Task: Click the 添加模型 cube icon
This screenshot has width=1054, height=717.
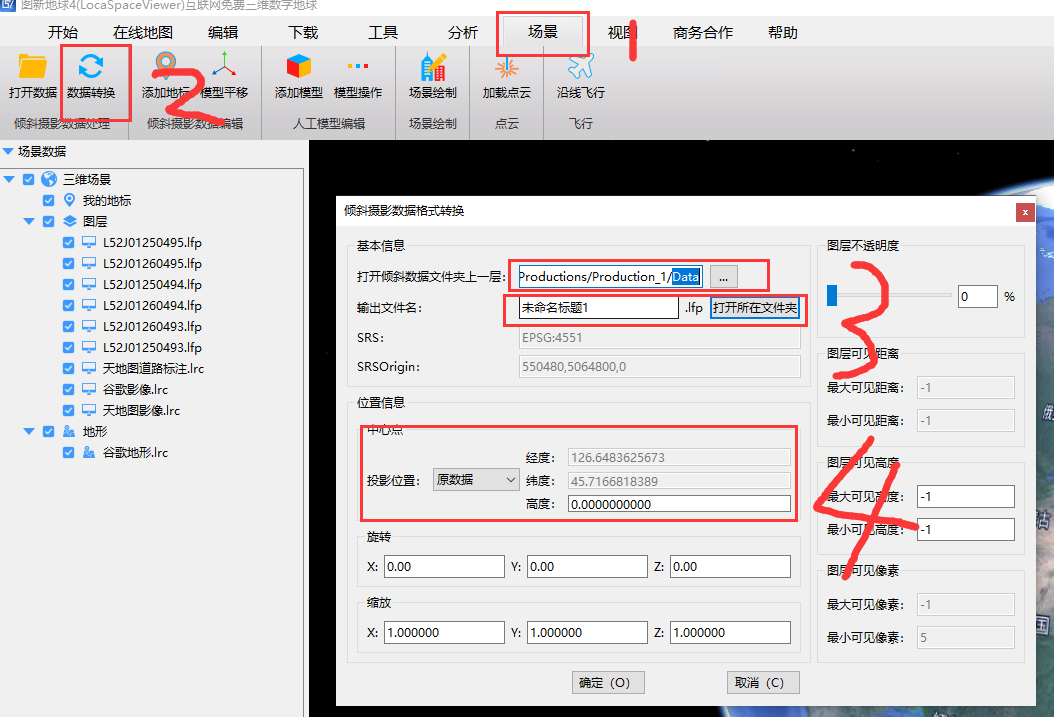Action: point(299,68)
